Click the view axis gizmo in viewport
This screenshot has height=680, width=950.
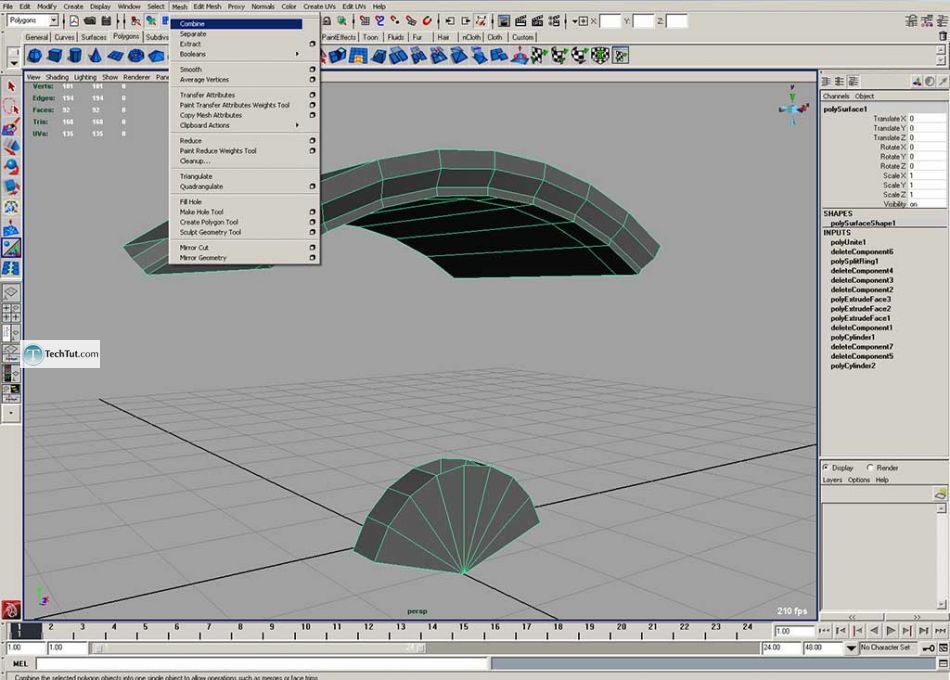(x=793, y=109)
